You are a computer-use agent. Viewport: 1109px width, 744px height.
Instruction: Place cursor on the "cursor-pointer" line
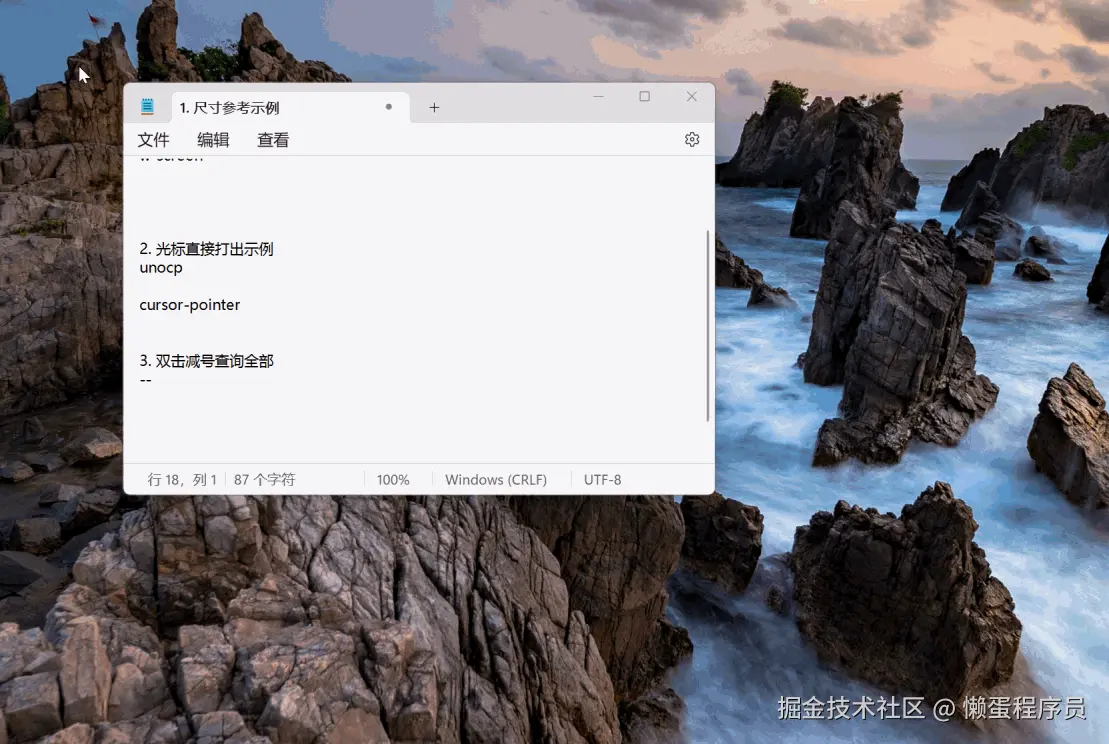(190, 305)
